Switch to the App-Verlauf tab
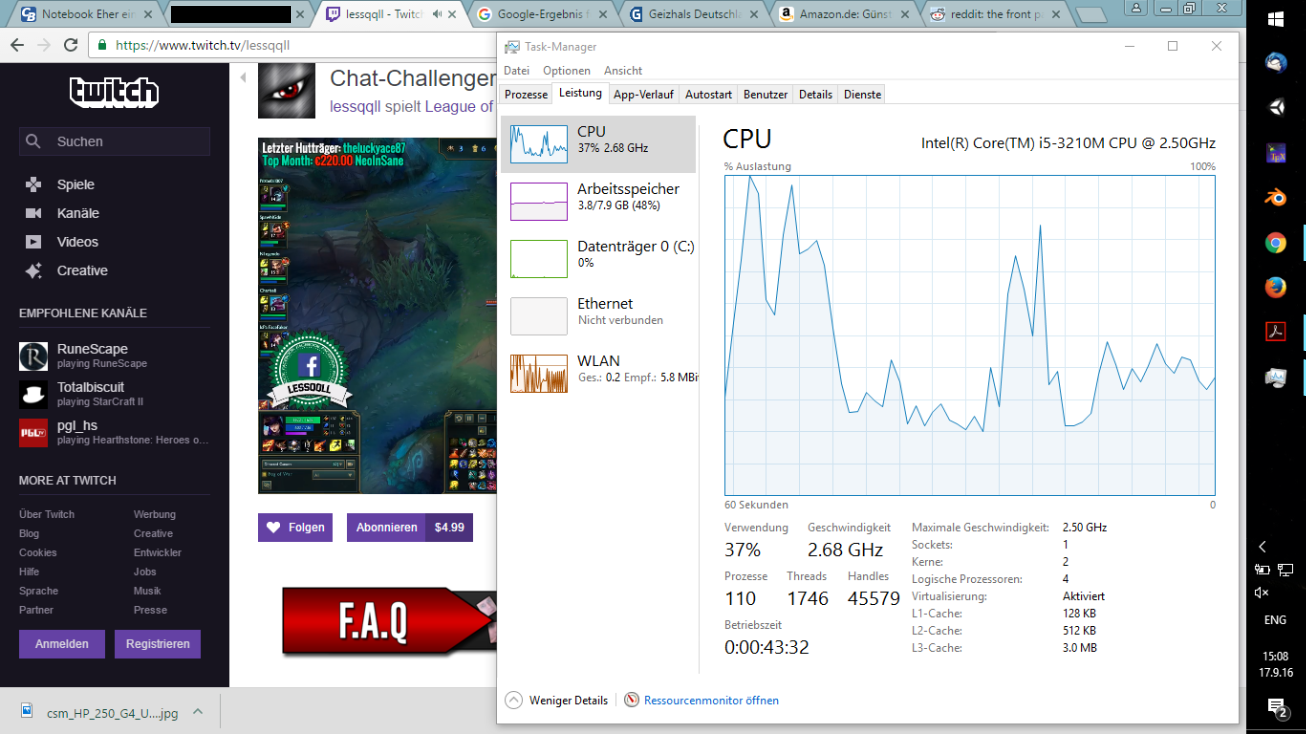Image resolution: width=1306 pixels, height=734 pixels. click(644, 94)
